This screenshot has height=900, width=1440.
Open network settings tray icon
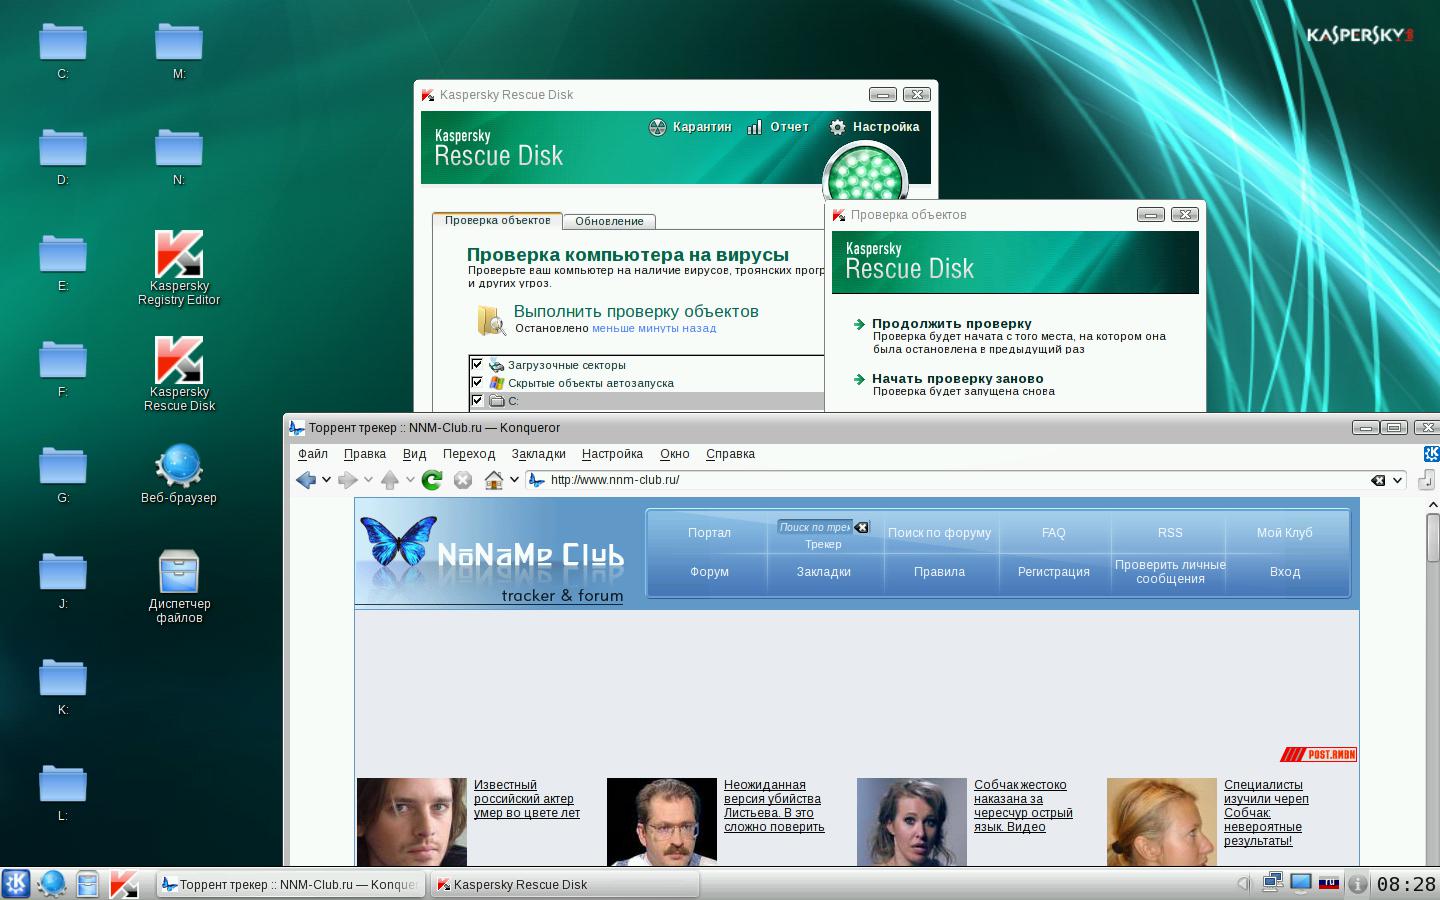click(x=1272, y=883)
